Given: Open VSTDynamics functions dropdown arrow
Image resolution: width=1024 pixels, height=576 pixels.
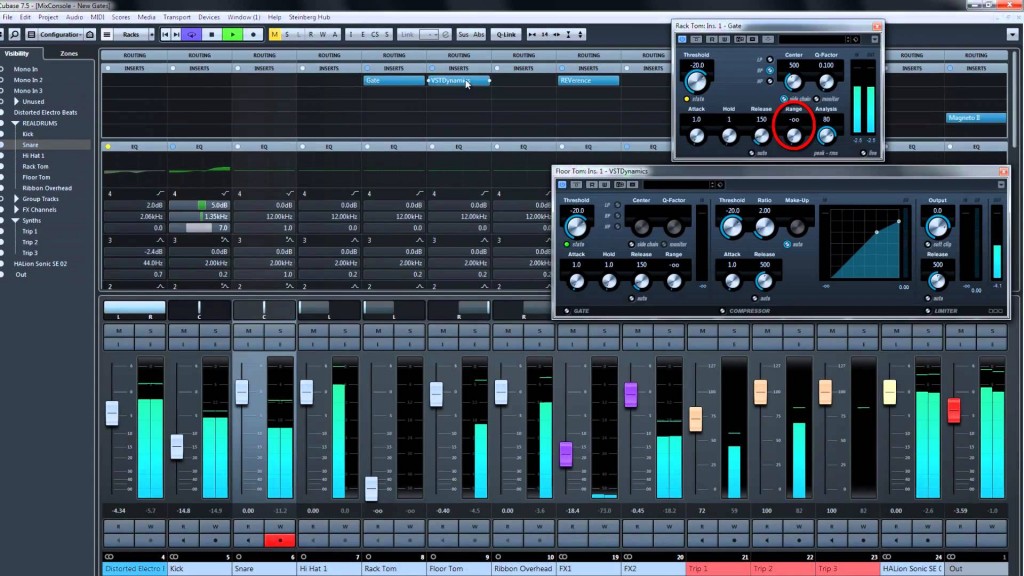Looking at the screenshot, I should point(1001,185).
